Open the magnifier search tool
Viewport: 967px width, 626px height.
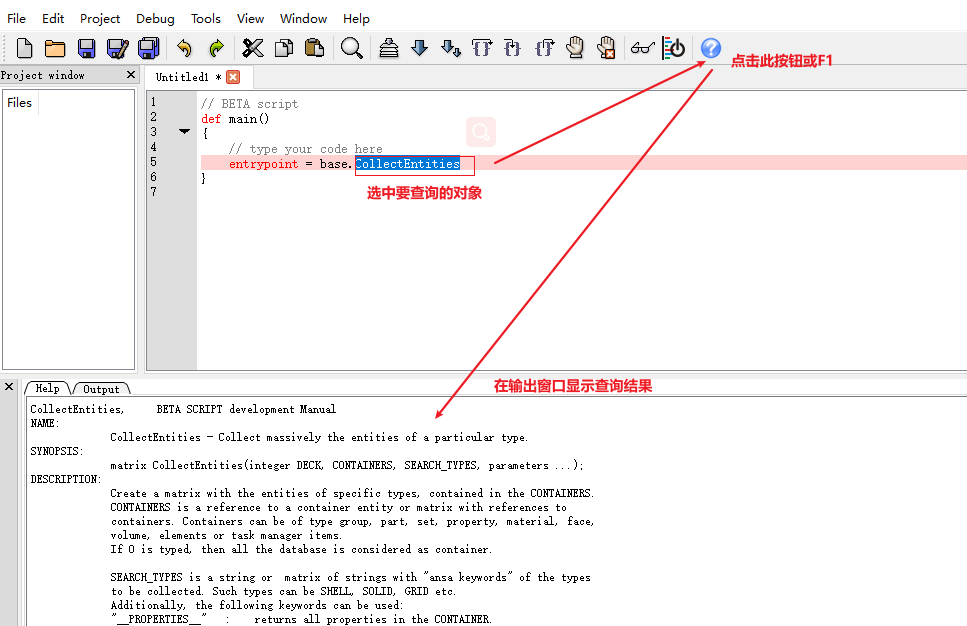coord(351,48)
